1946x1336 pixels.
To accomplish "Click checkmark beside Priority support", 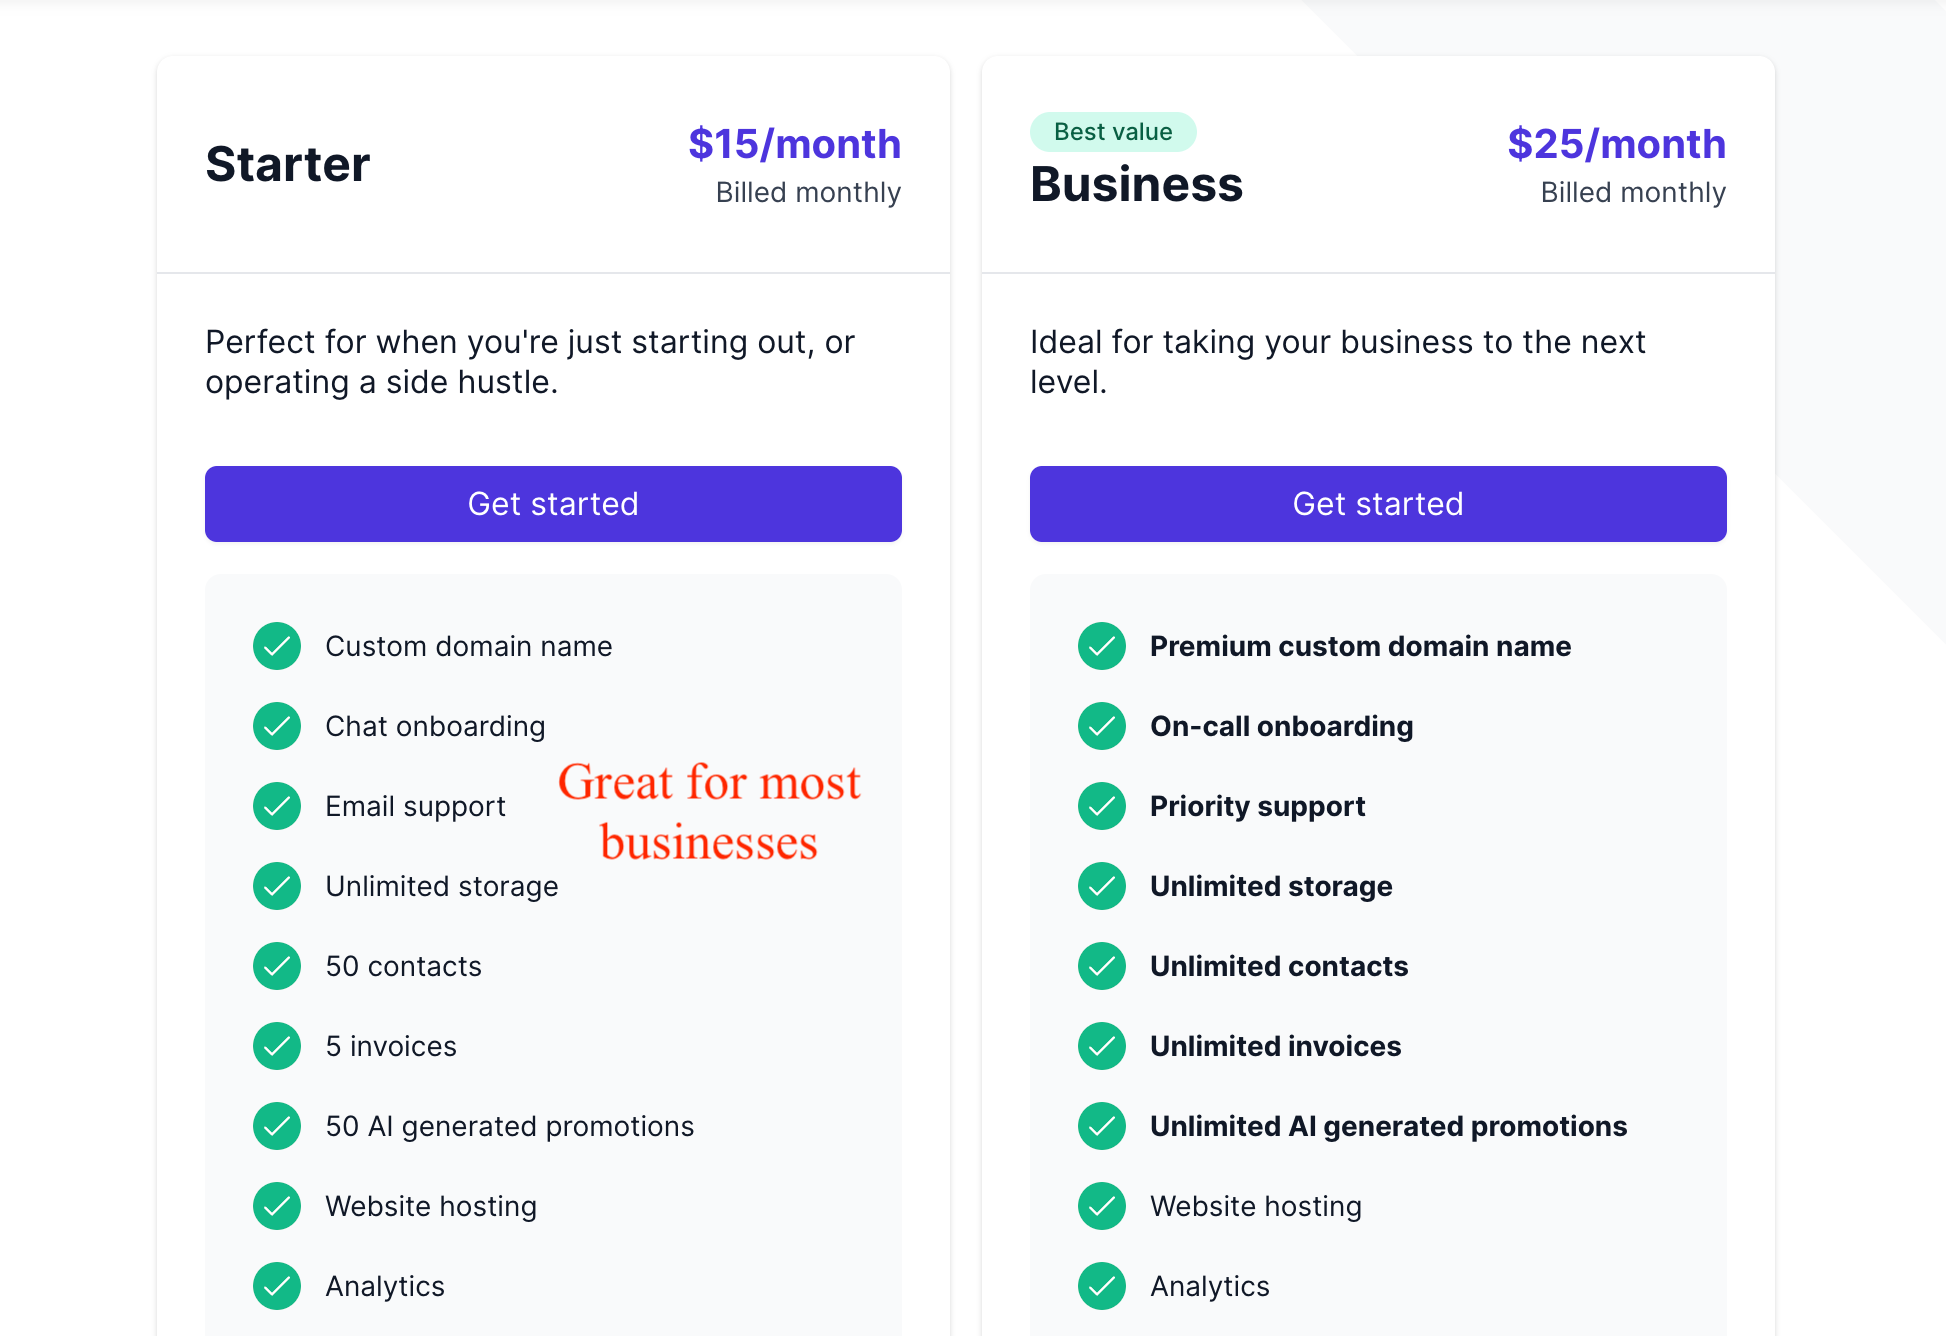I will [x=1102, y=806].
